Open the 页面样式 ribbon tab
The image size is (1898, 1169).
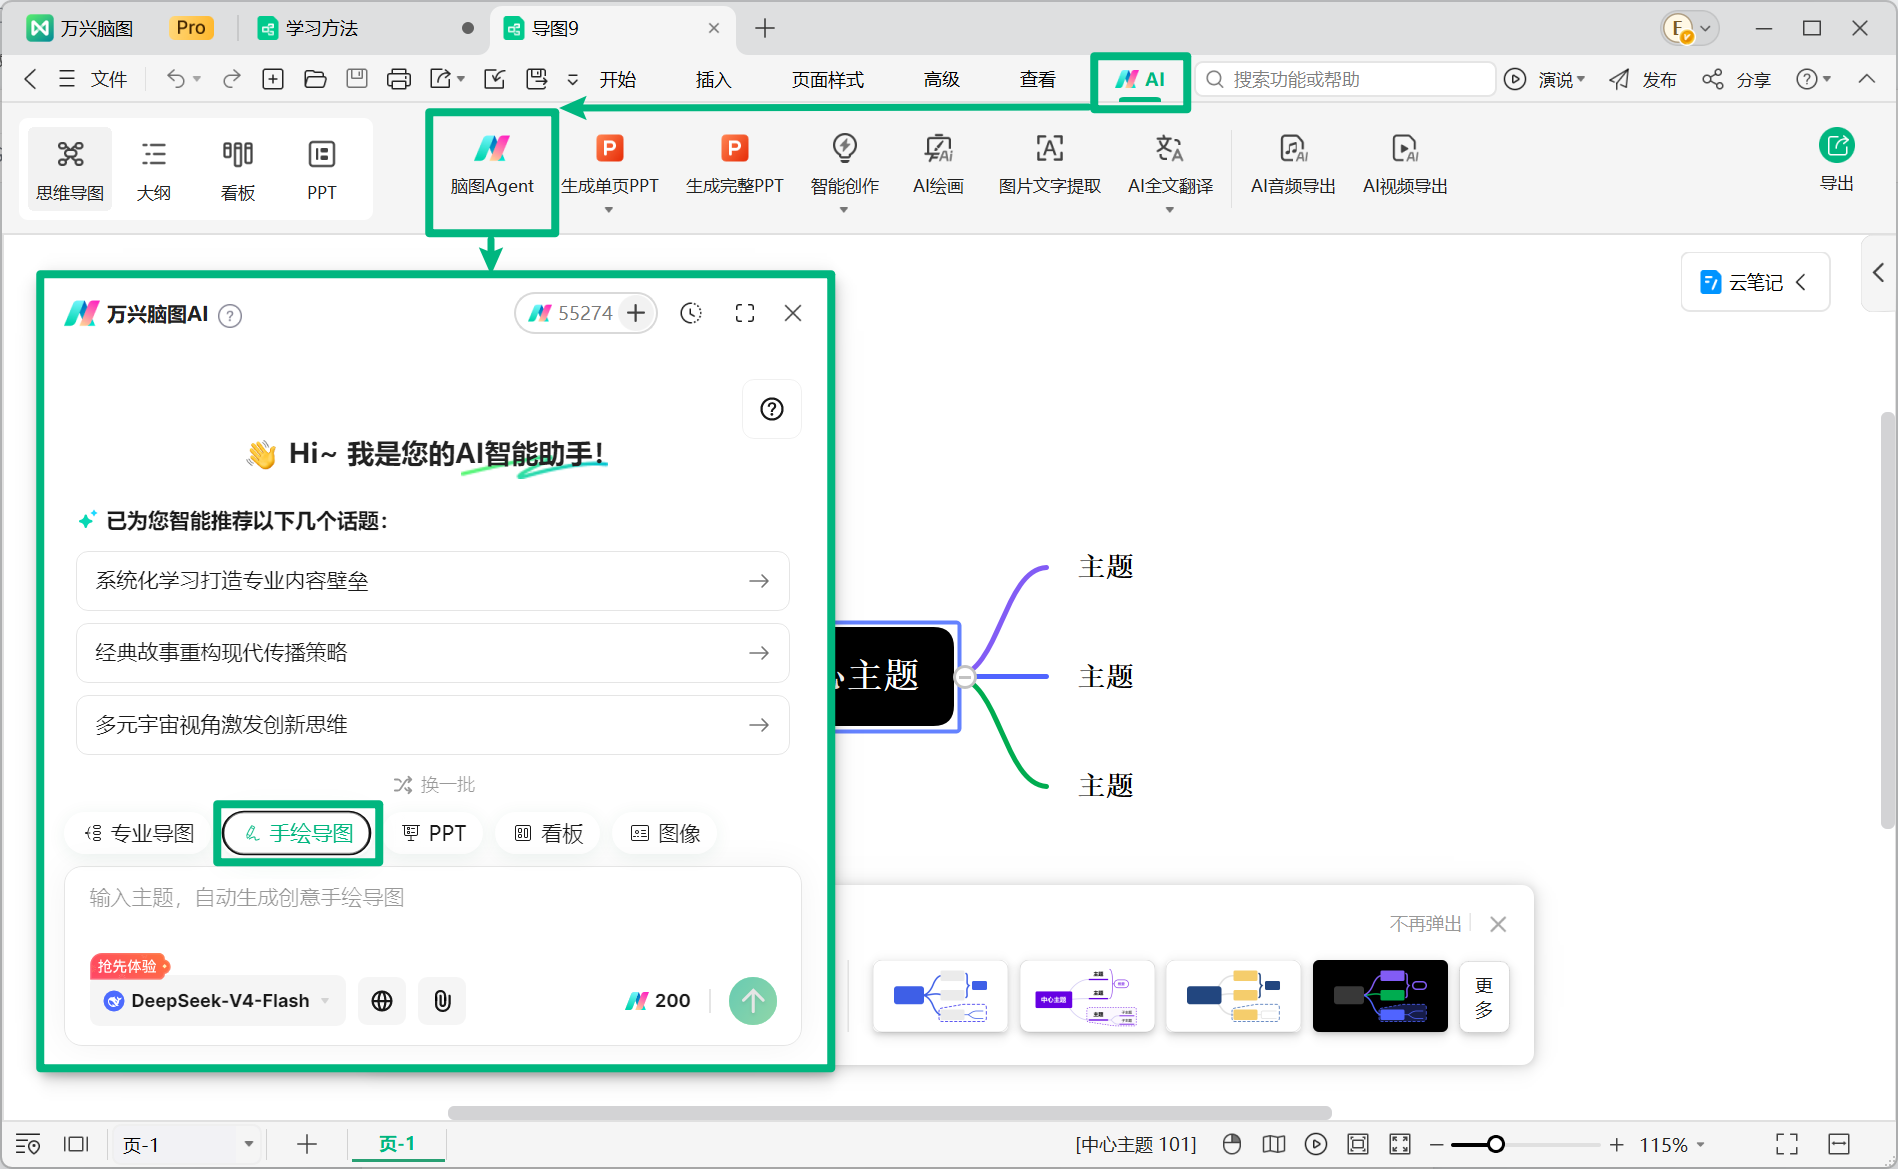(x=828, y=80)
